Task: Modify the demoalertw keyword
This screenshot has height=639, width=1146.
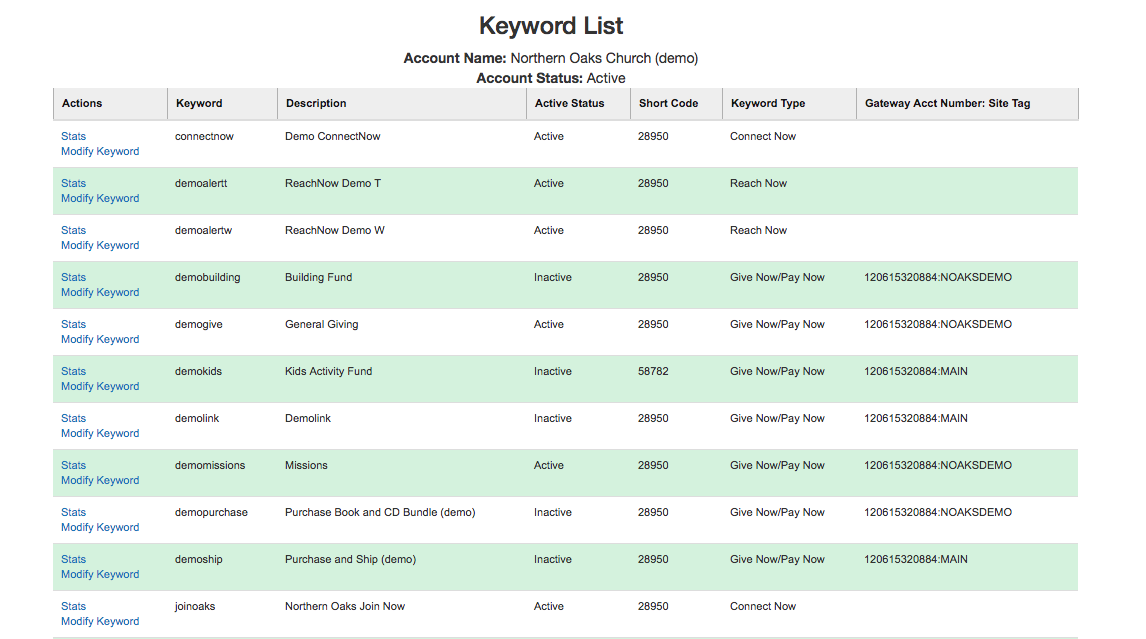Action: 100,246
